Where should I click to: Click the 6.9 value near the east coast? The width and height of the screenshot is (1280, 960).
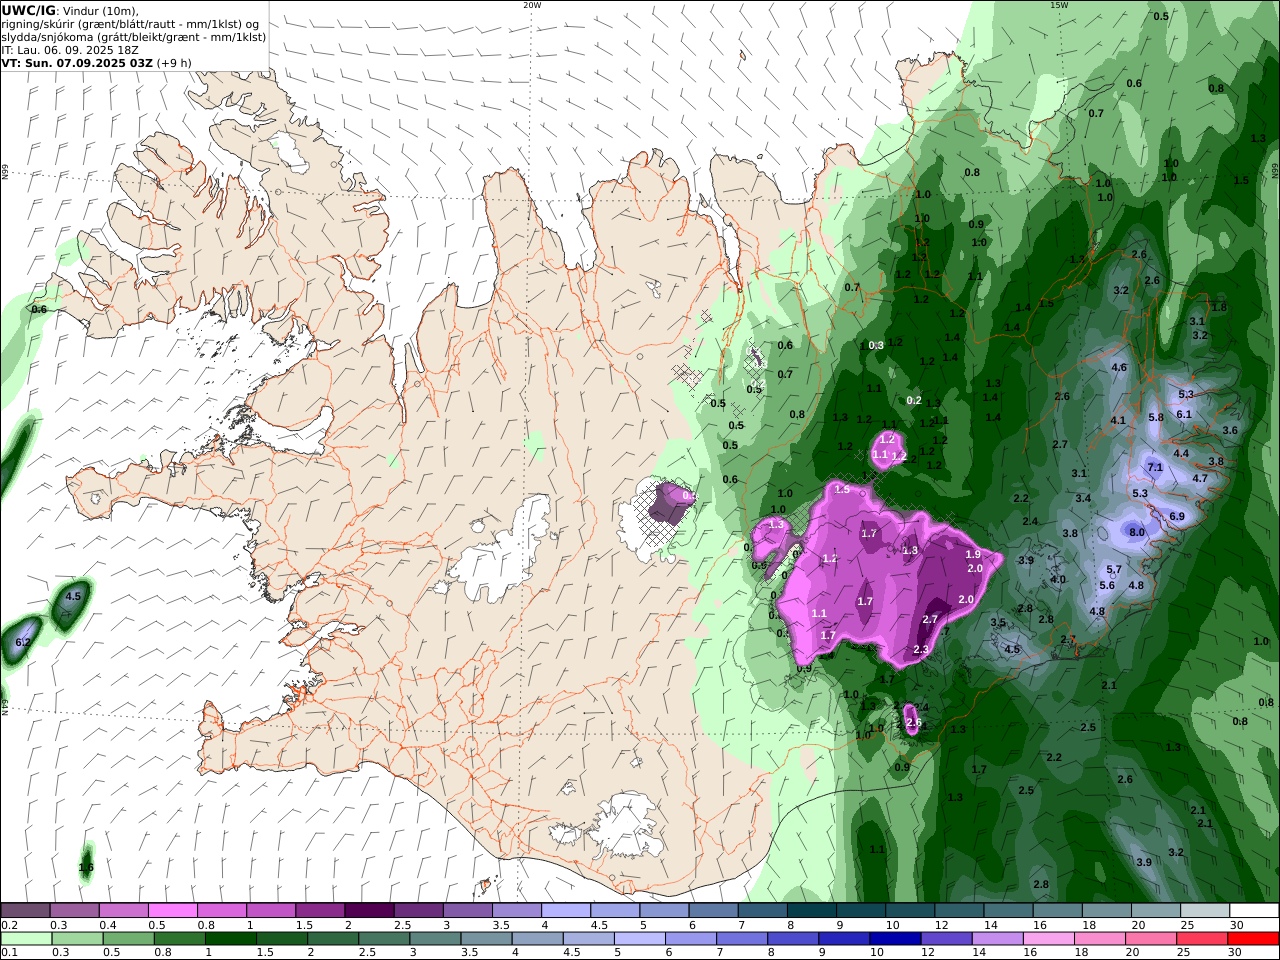click(1177, 516)
